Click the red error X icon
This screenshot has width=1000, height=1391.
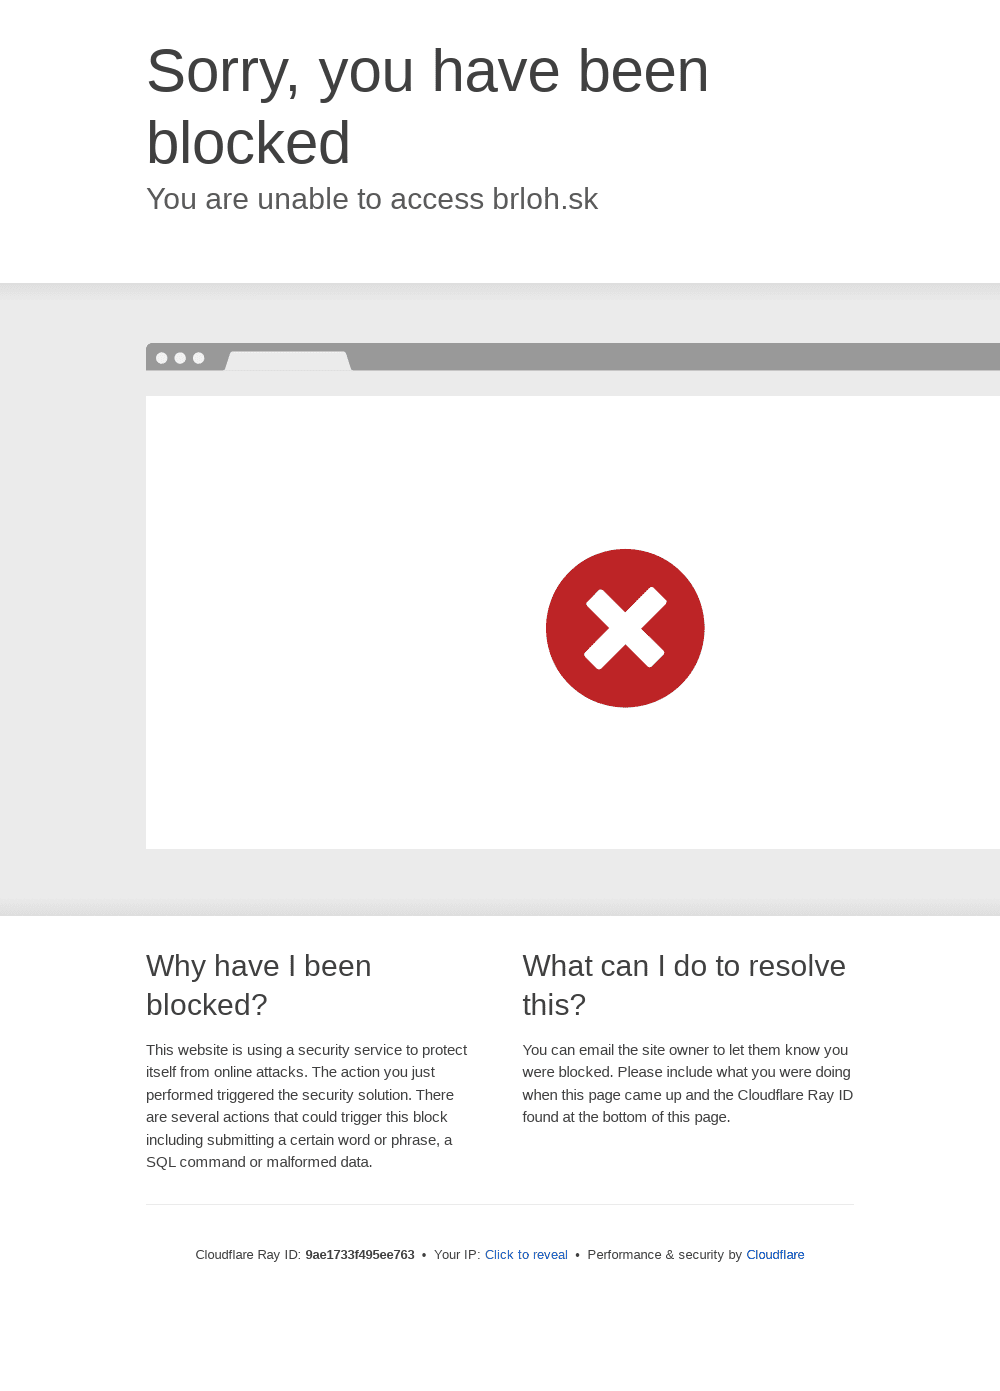click(x=625, y=628)
